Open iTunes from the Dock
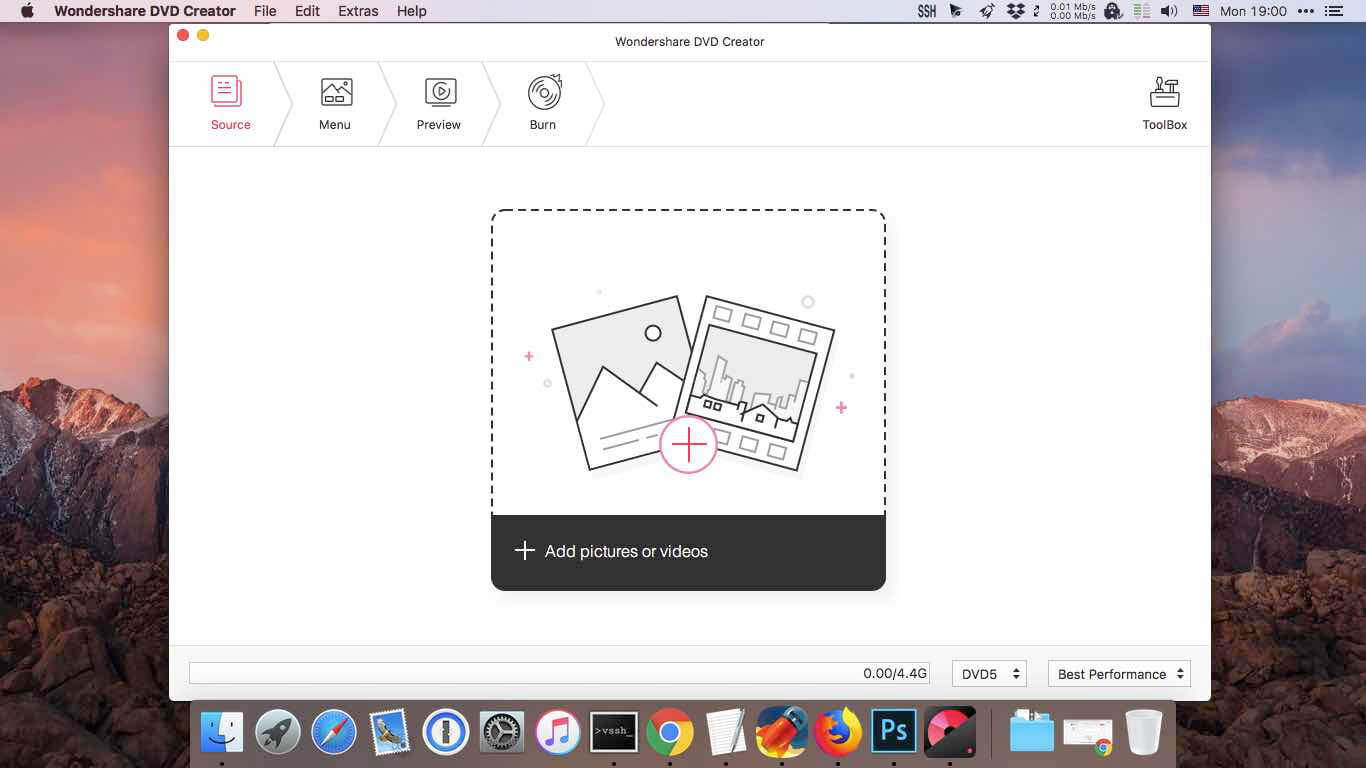 pyautogui.click(x=558, y=731)
